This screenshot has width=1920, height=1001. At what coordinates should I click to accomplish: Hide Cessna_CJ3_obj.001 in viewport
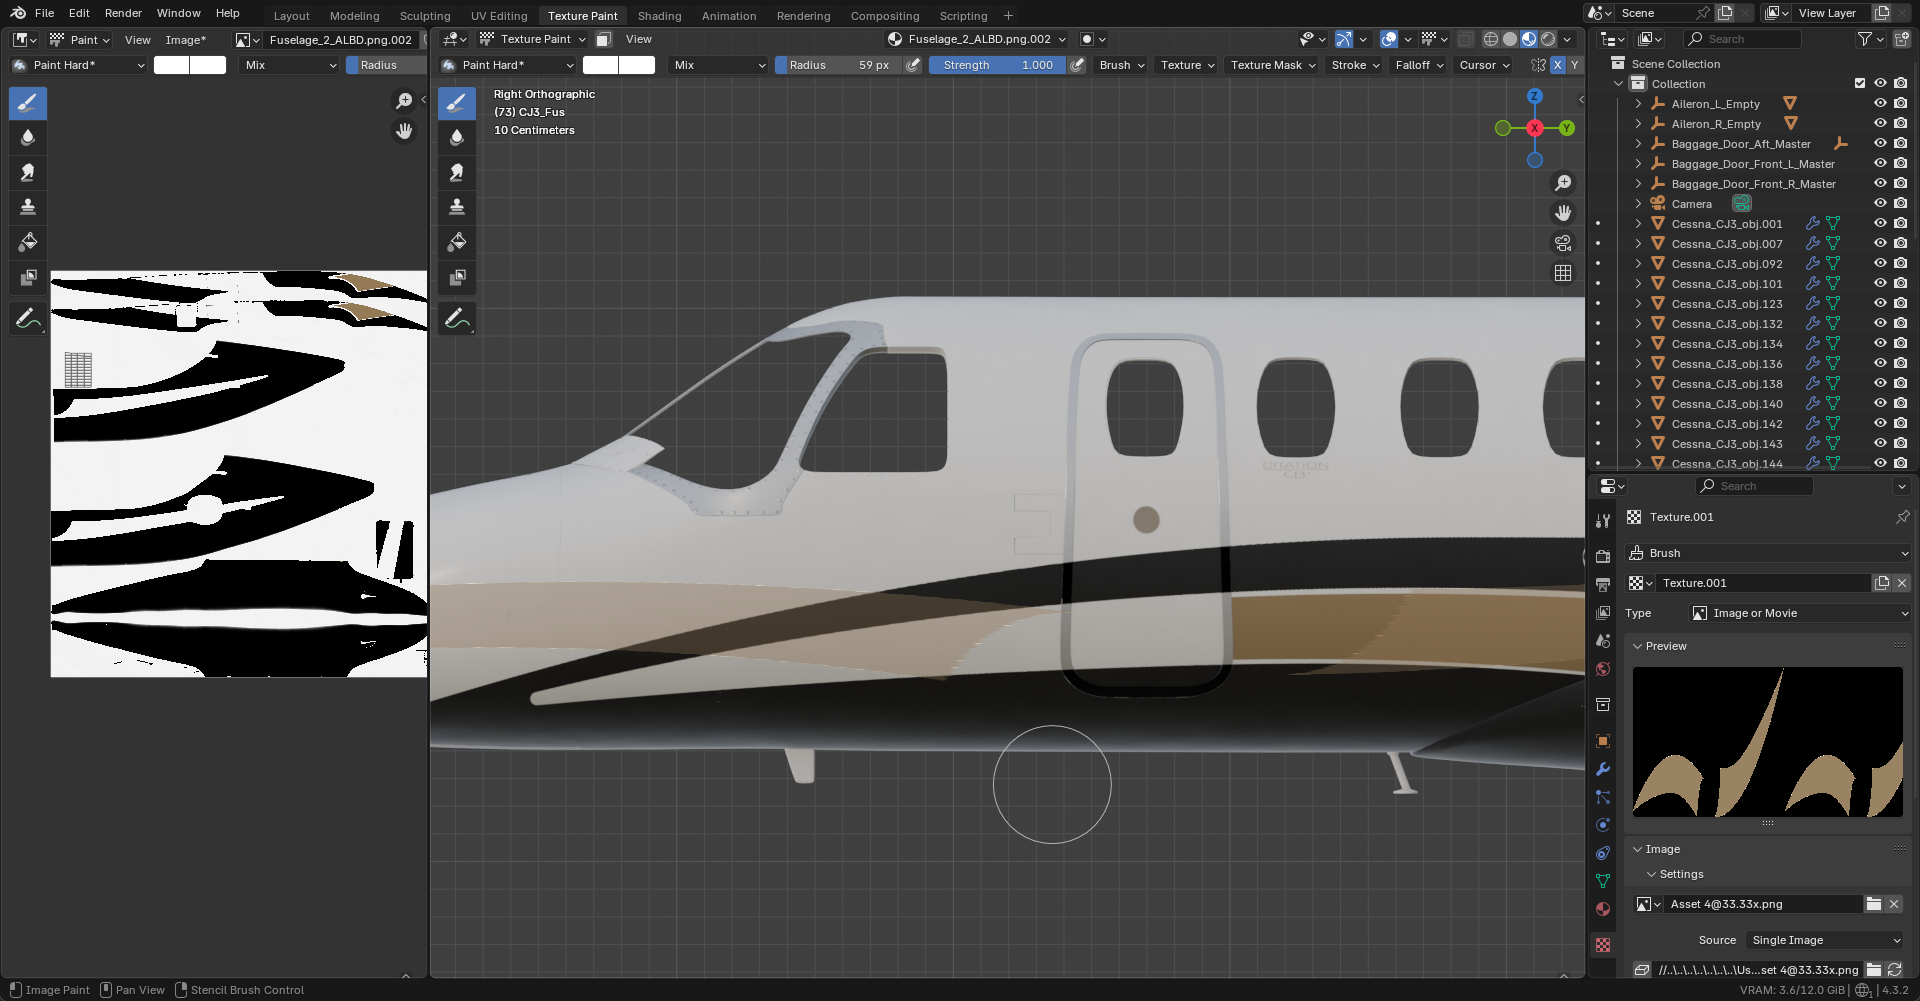[x=1880, y=224]
